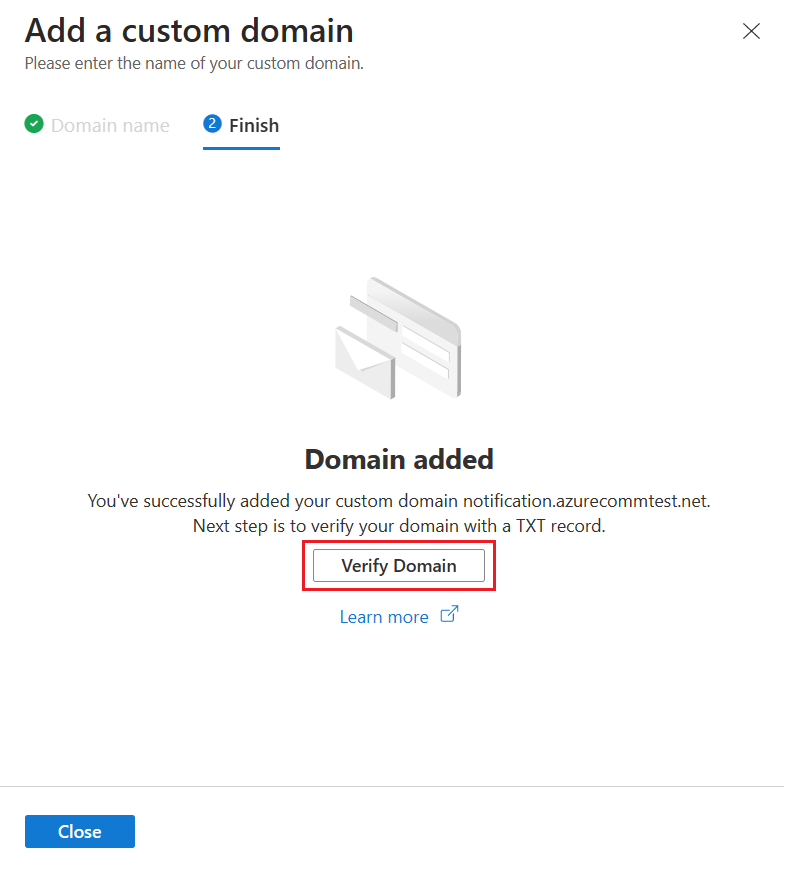Viewport: 800px width, 875px height.
Task: Click the Domain added heading
Action: coord(398,459)
